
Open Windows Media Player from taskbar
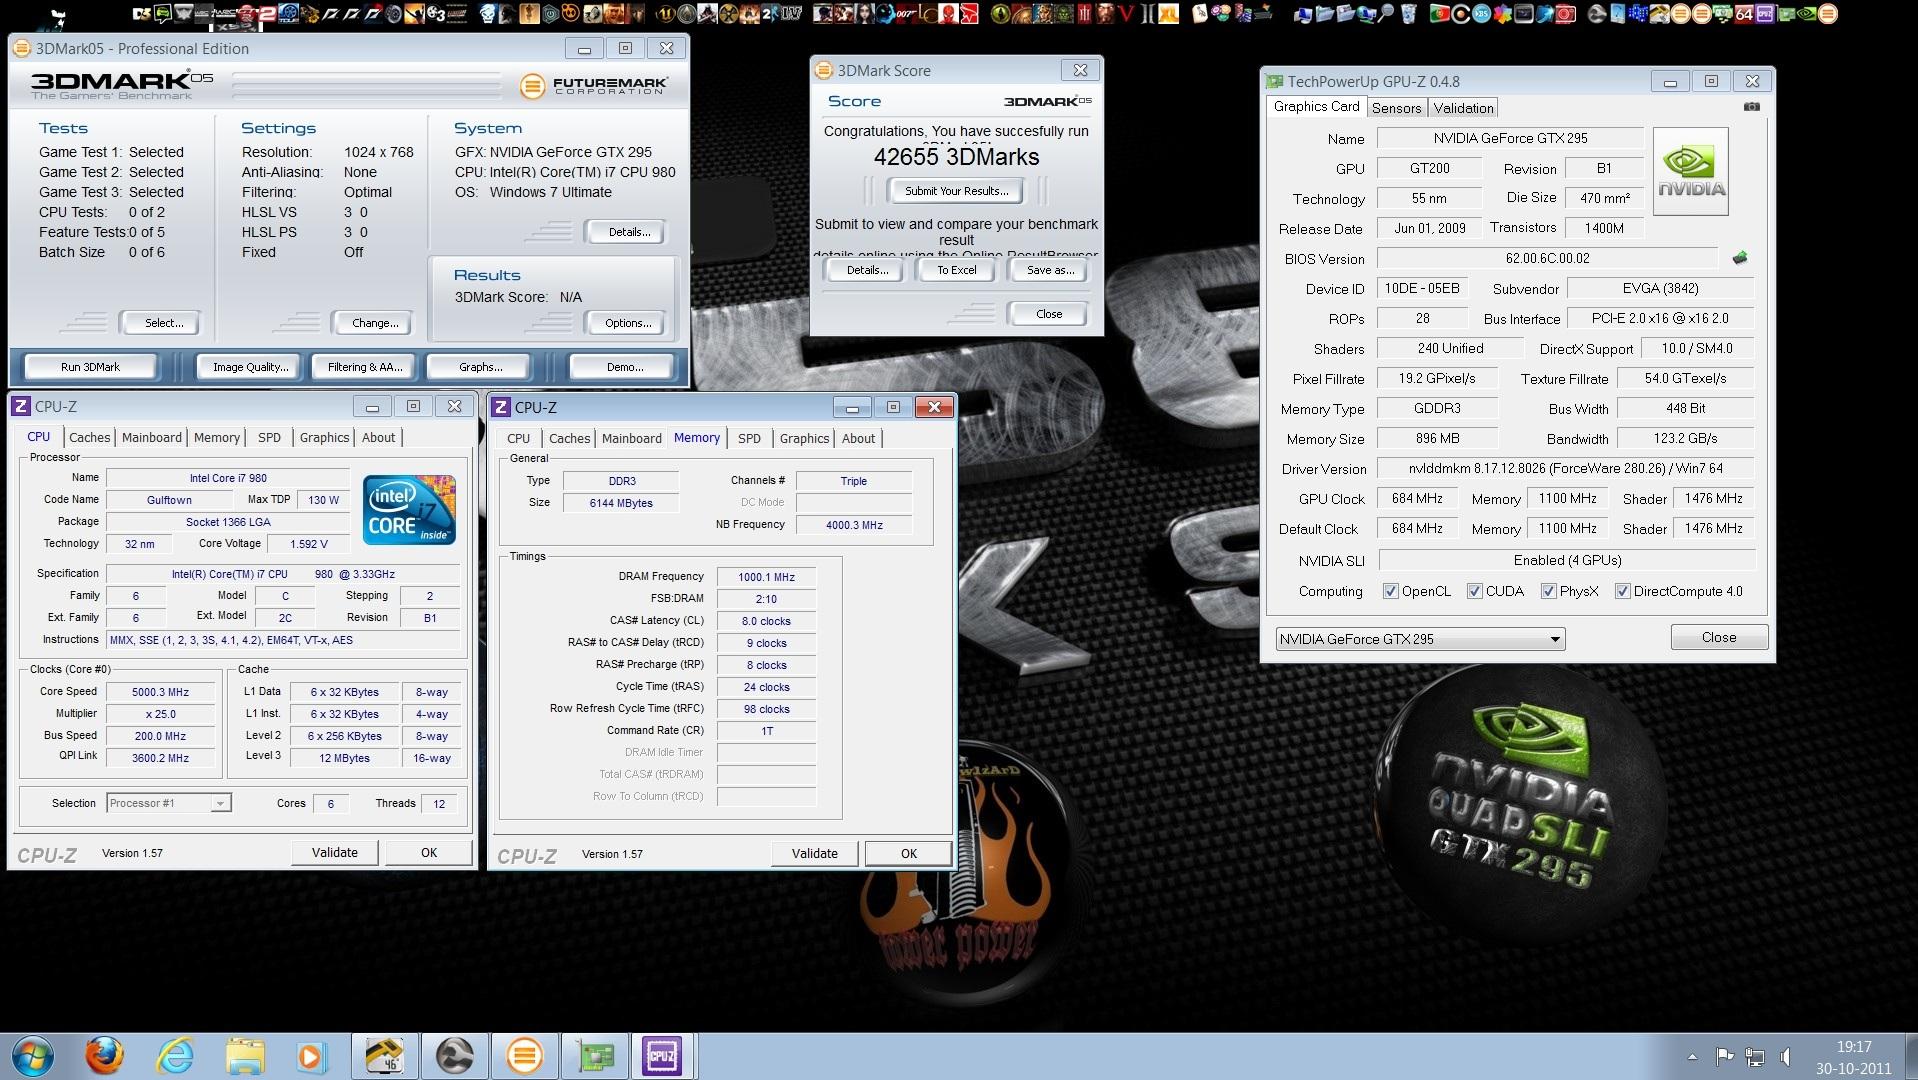click(x=310, y=1056)
